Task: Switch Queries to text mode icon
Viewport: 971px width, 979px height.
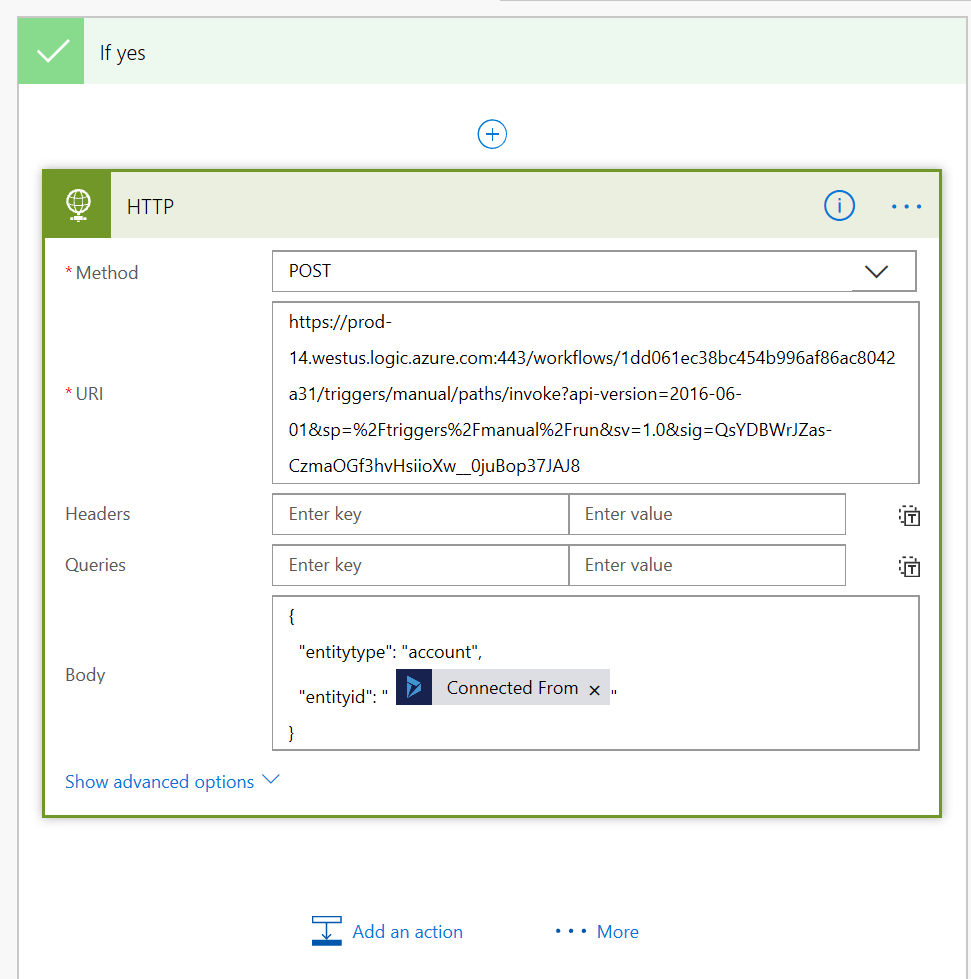Action: 908,567
